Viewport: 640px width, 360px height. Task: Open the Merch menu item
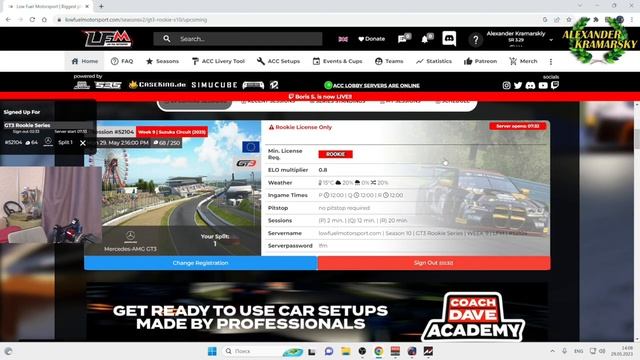tap(523, 61)
